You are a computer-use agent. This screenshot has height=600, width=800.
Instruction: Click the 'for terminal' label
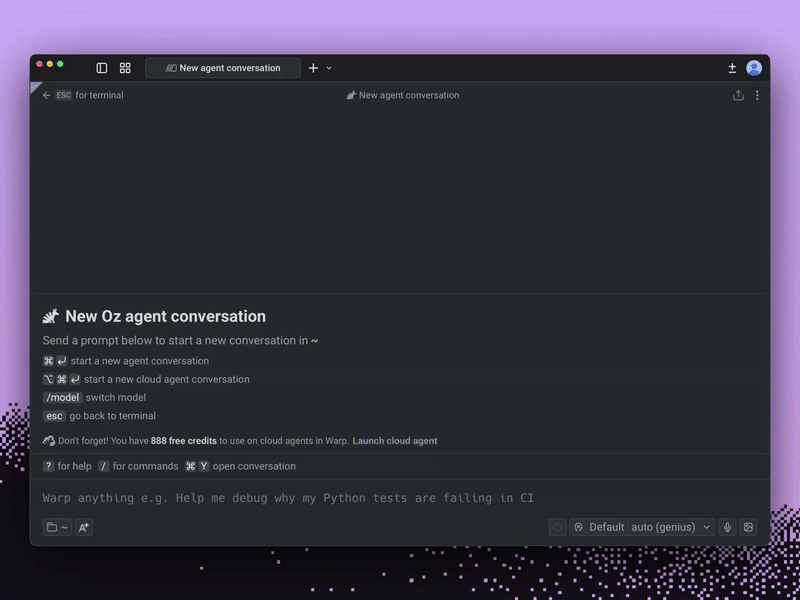coord(99,95)
